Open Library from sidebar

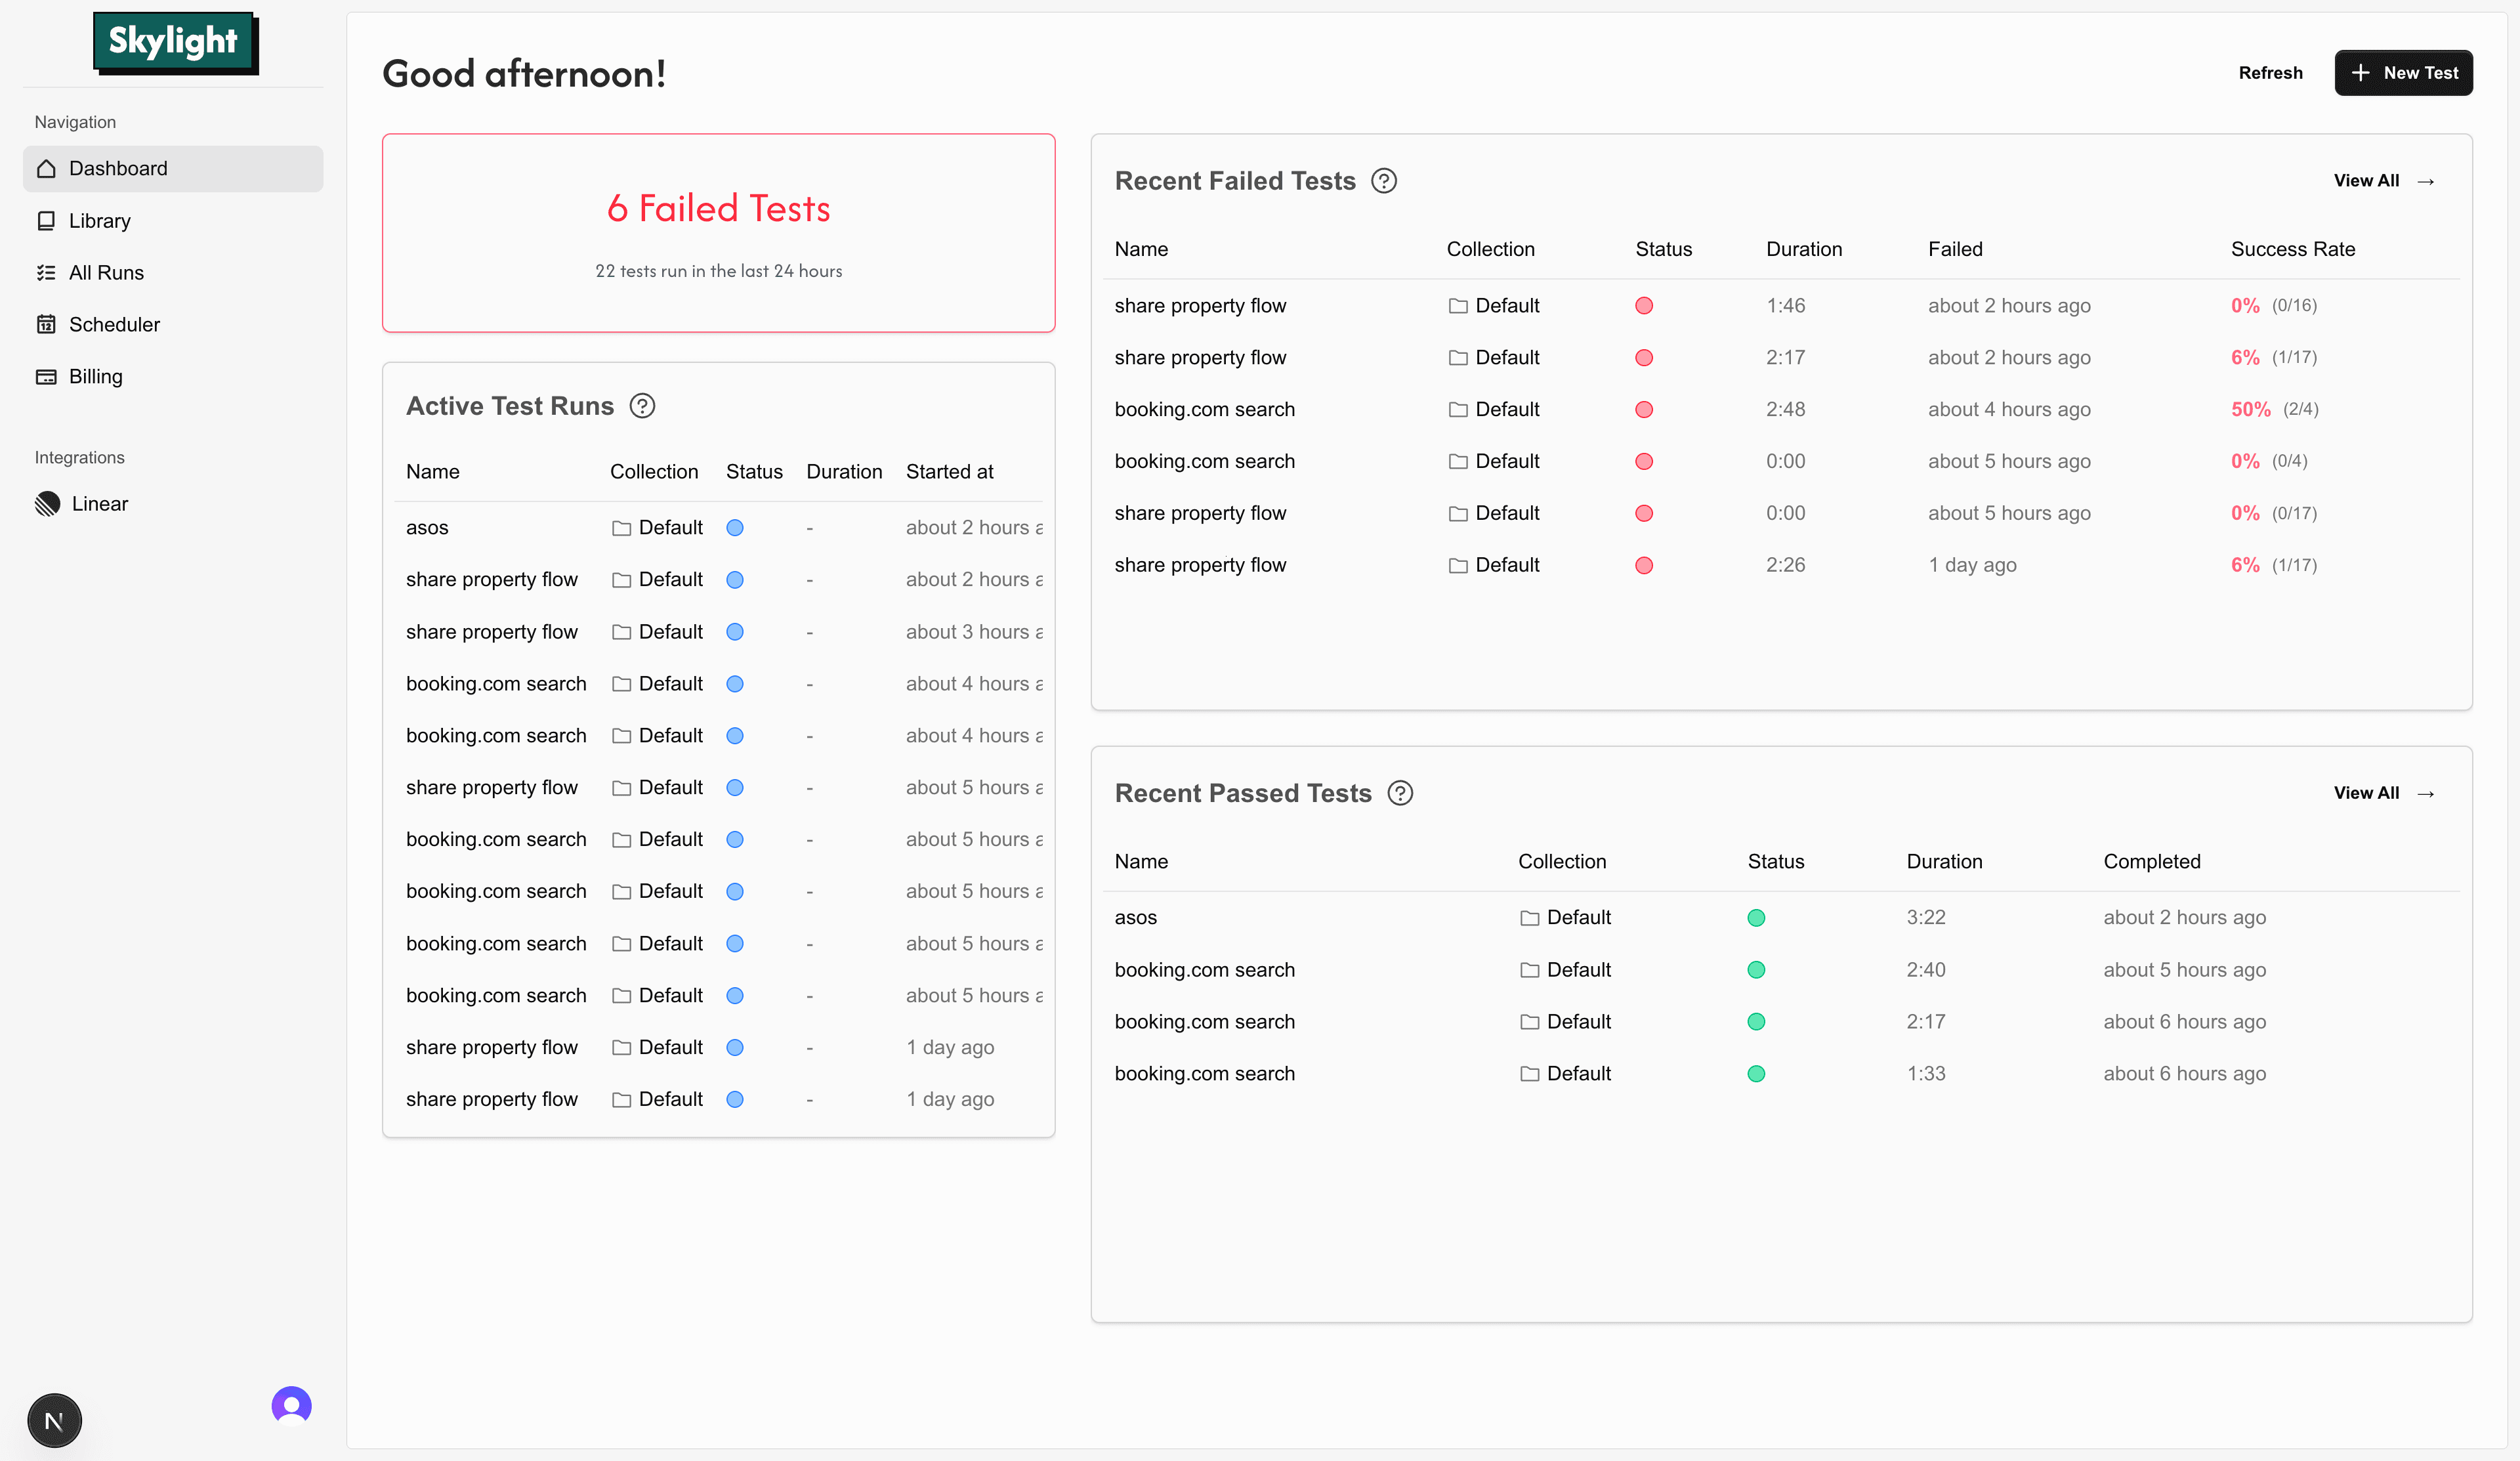pyautogui.click(x=173, y=221)
